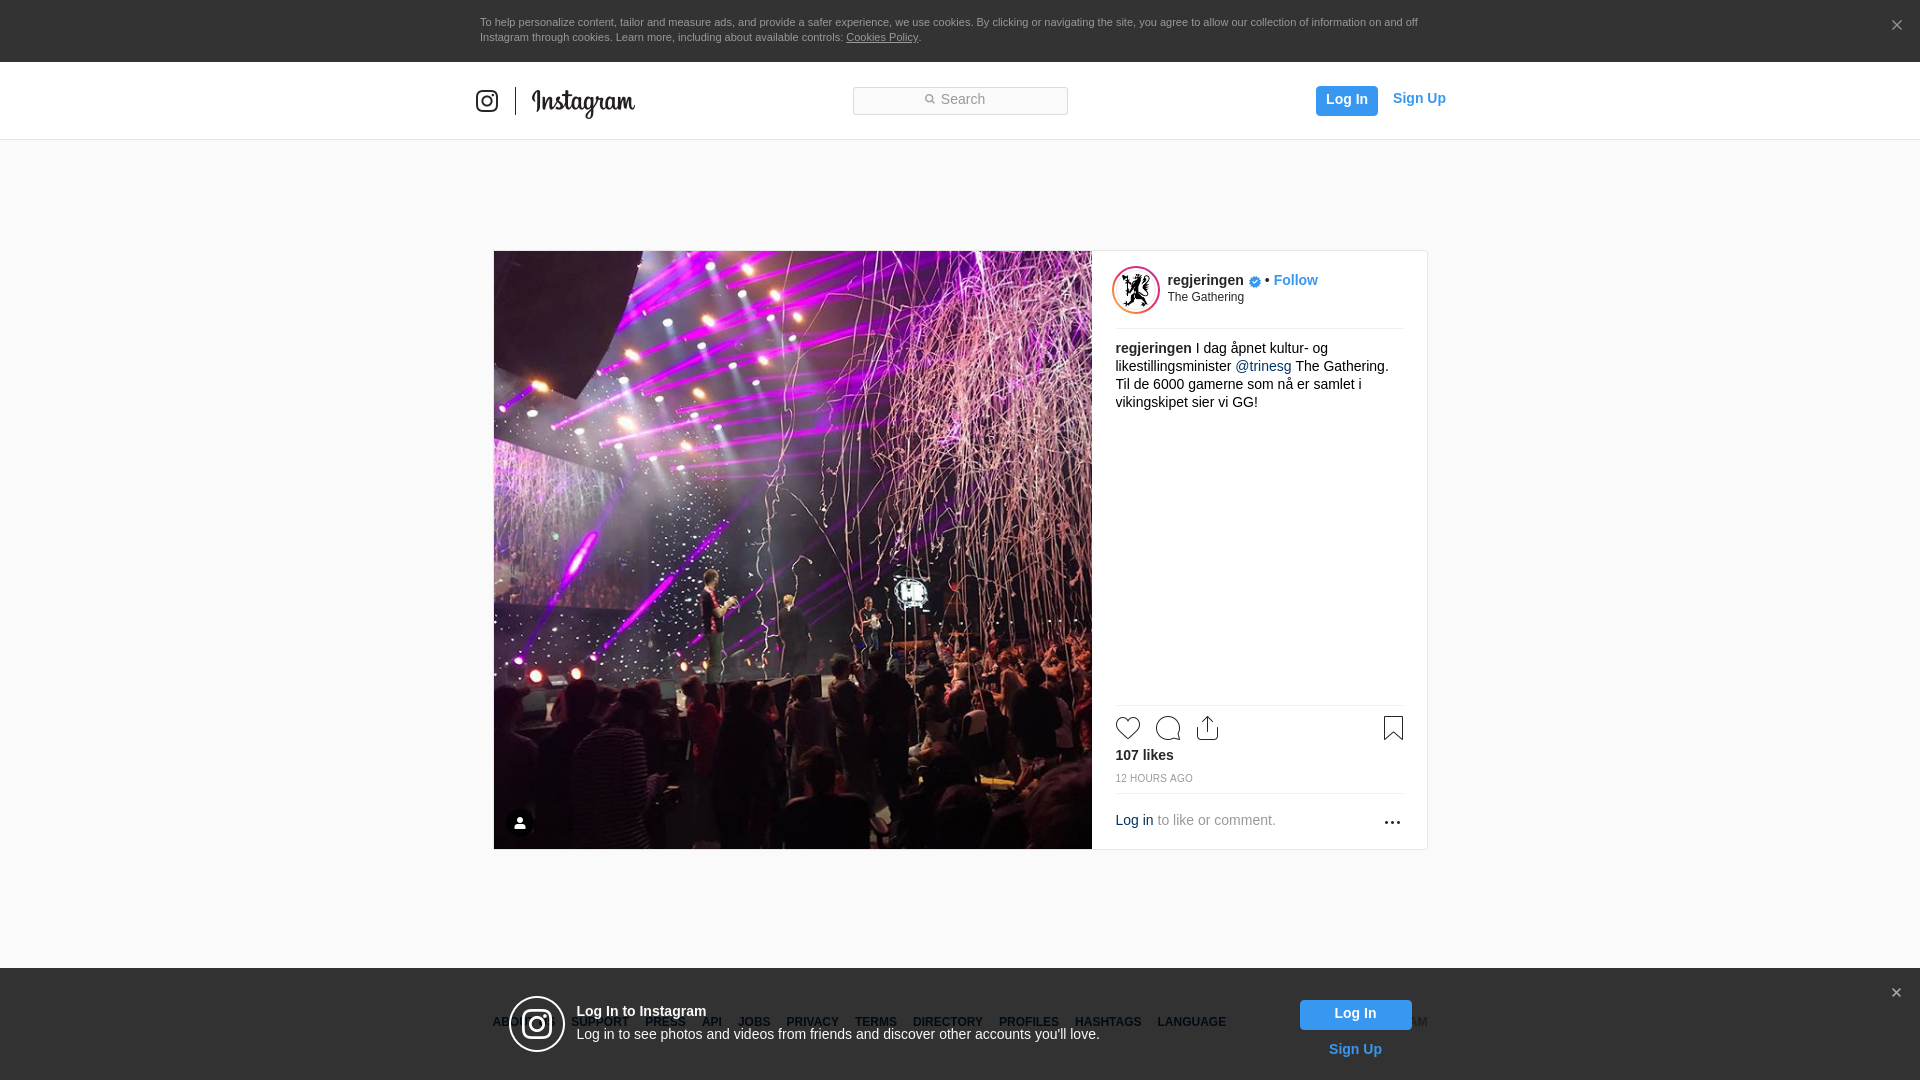Open regjeringen profile avatar
The image size is (1920, 1080).
[1136, 290]
